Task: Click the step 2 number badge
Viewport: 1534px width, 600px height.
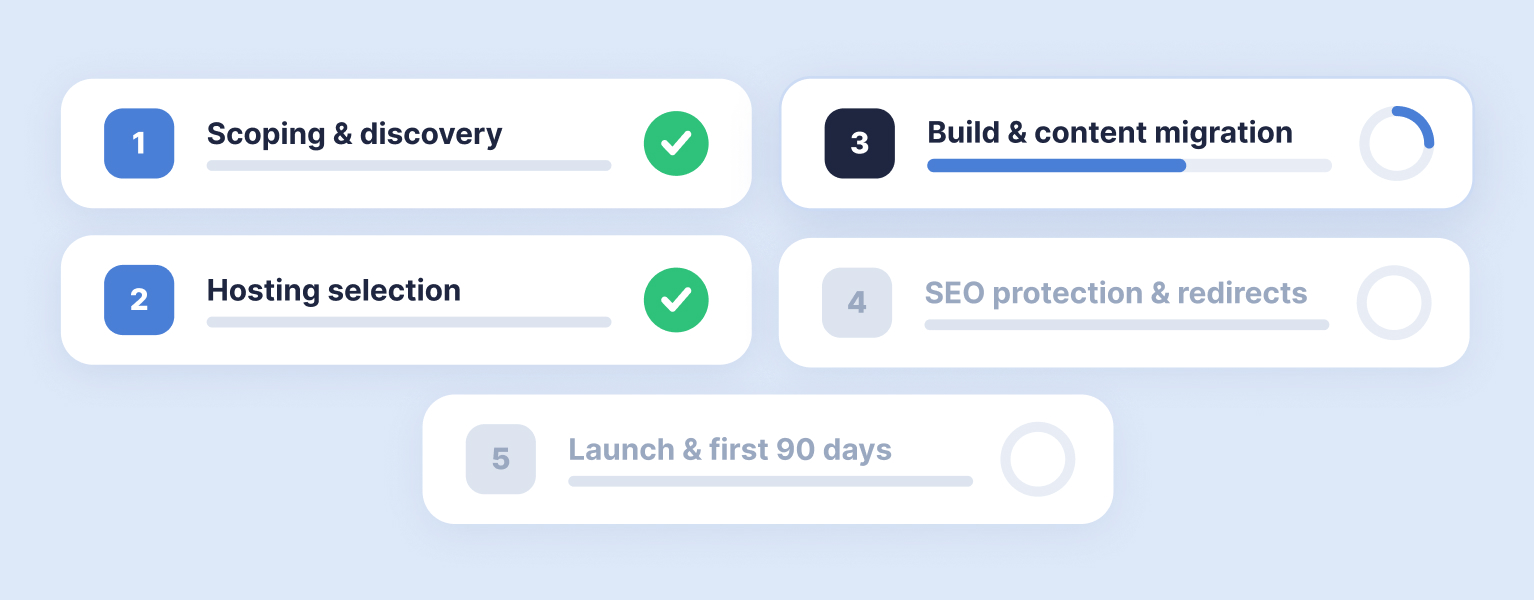Action: pos(139,300)
